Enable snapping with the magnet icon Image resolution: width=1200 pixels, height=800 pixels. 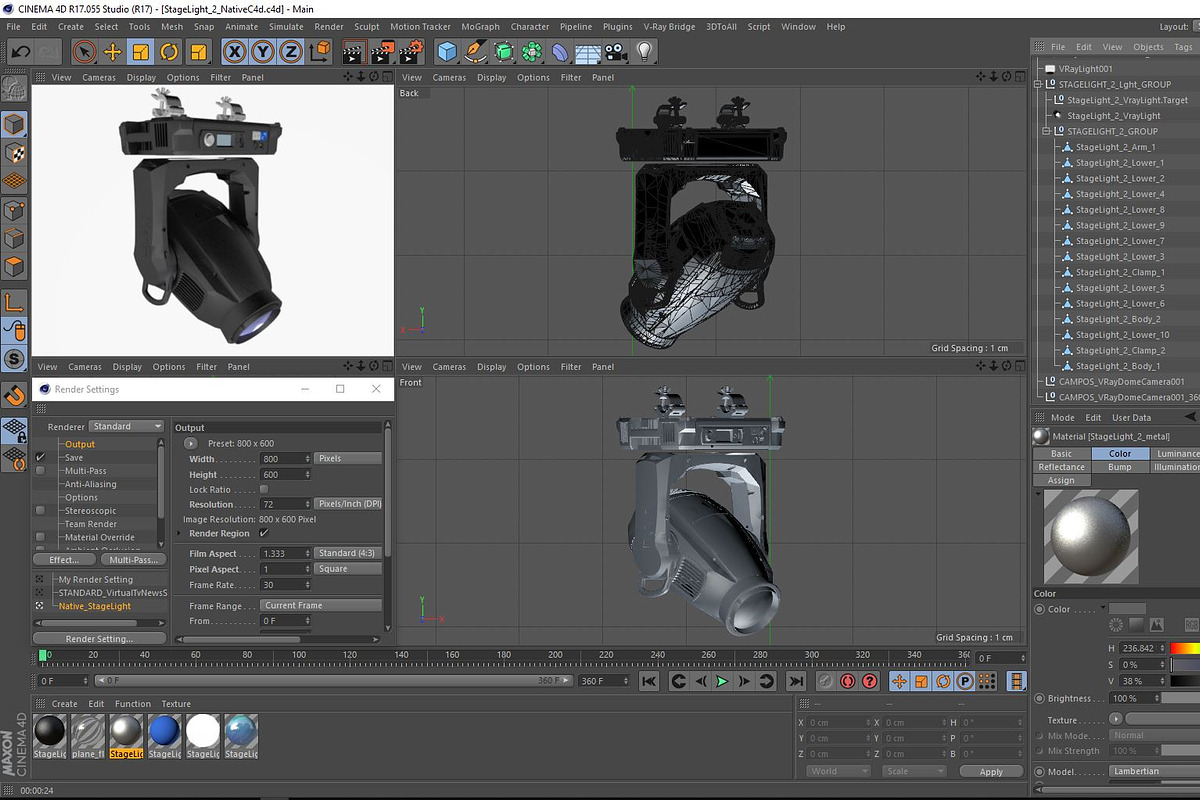(x=14, y=394)
